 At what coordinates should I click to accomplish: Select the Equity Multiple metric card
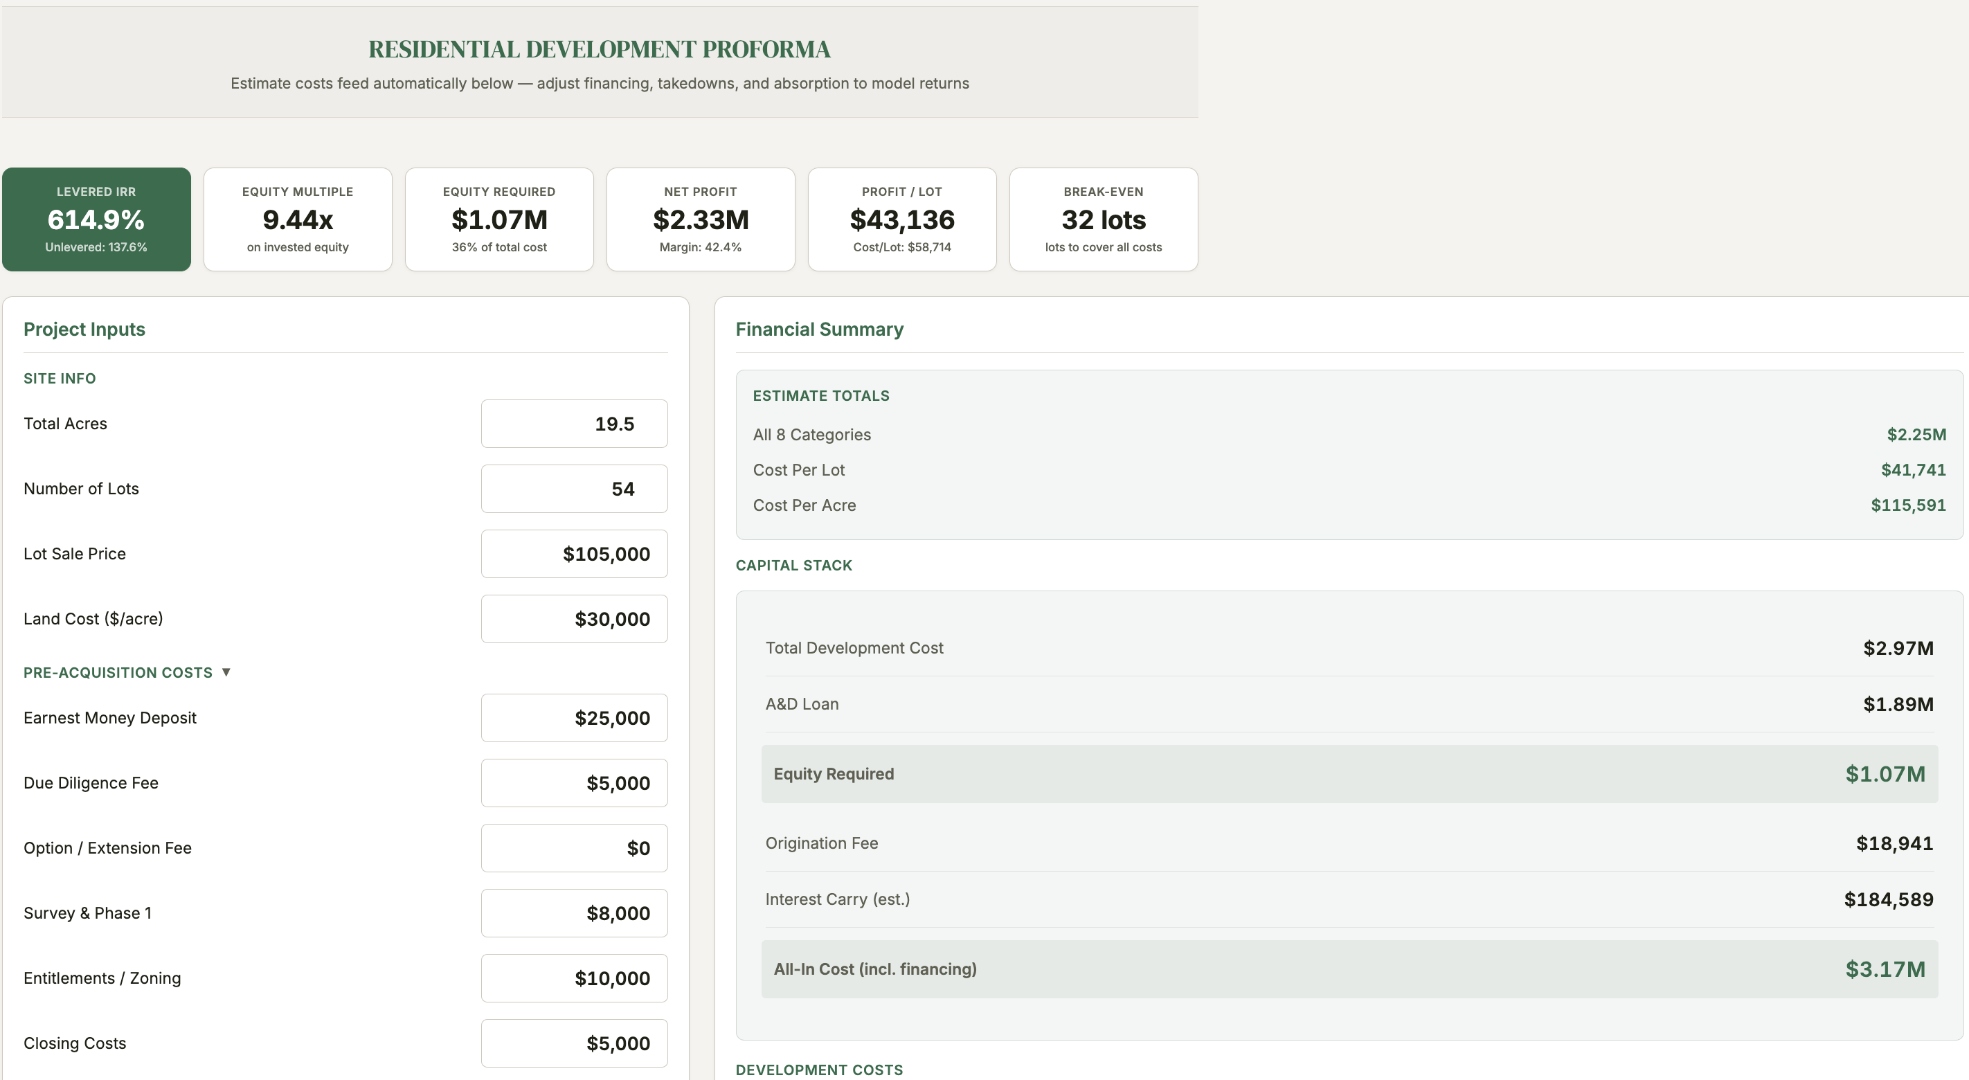click(297, 218)
